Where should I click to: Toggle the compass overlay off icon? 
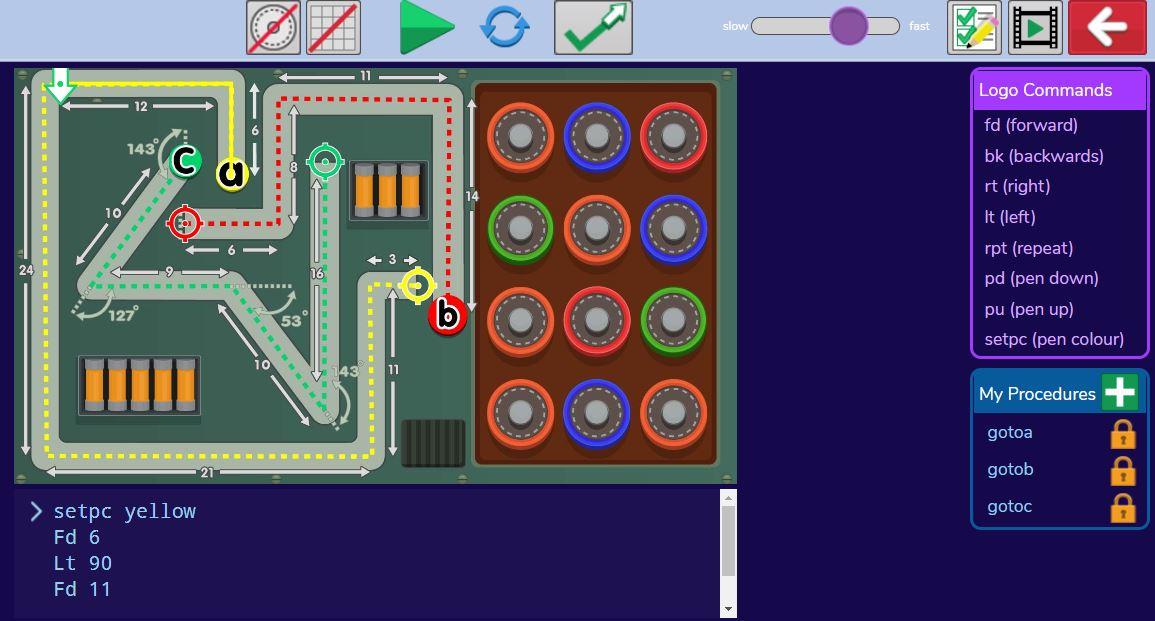(x=273, y=28)
